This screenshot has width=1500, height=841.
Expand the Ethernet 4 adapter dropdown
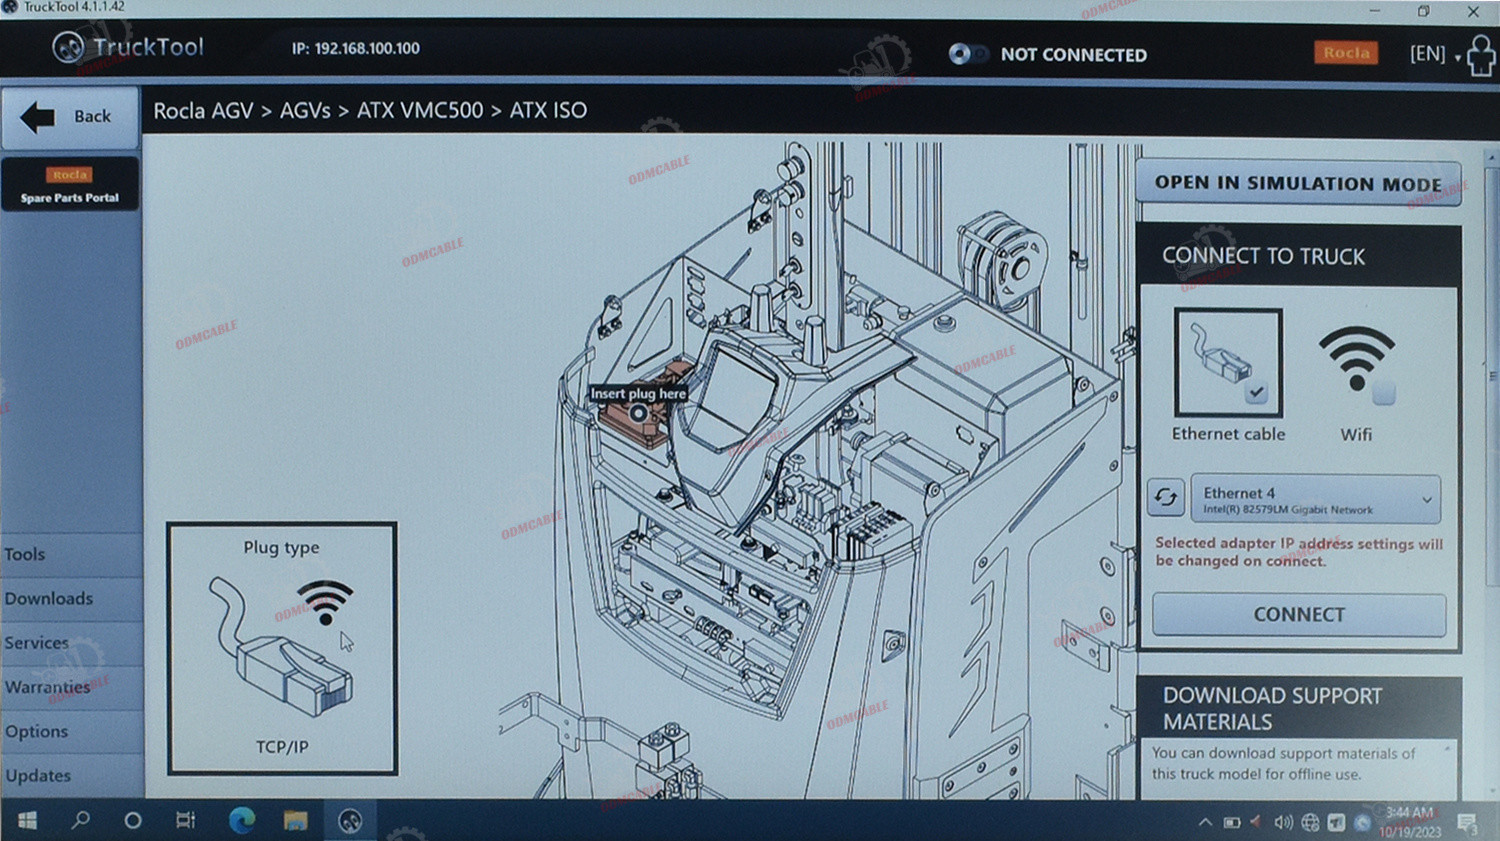[1427, 499]
